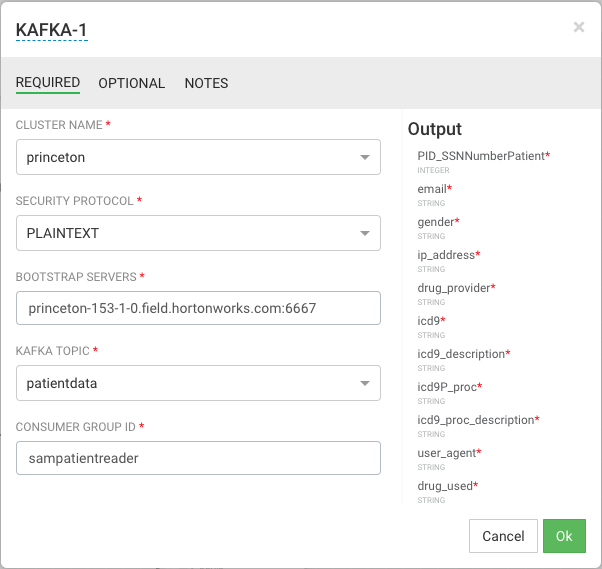Select the princeton cluster name box

tap(180, 157)
